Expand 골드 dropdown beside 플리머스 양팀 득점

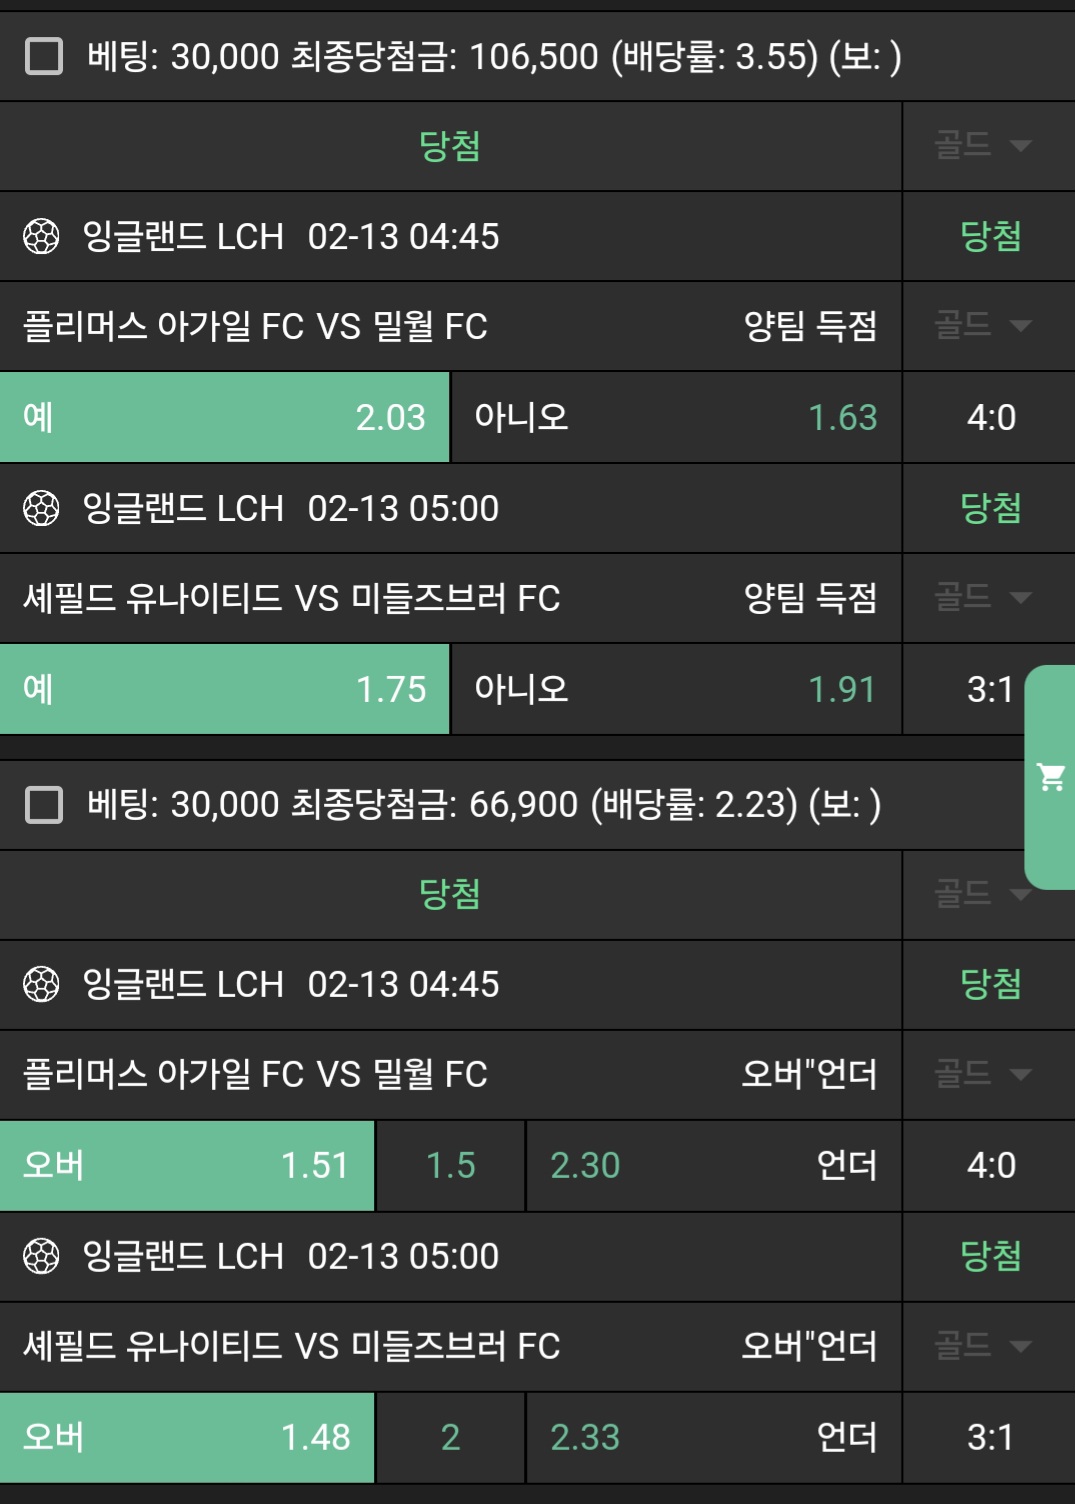(982, 326)
